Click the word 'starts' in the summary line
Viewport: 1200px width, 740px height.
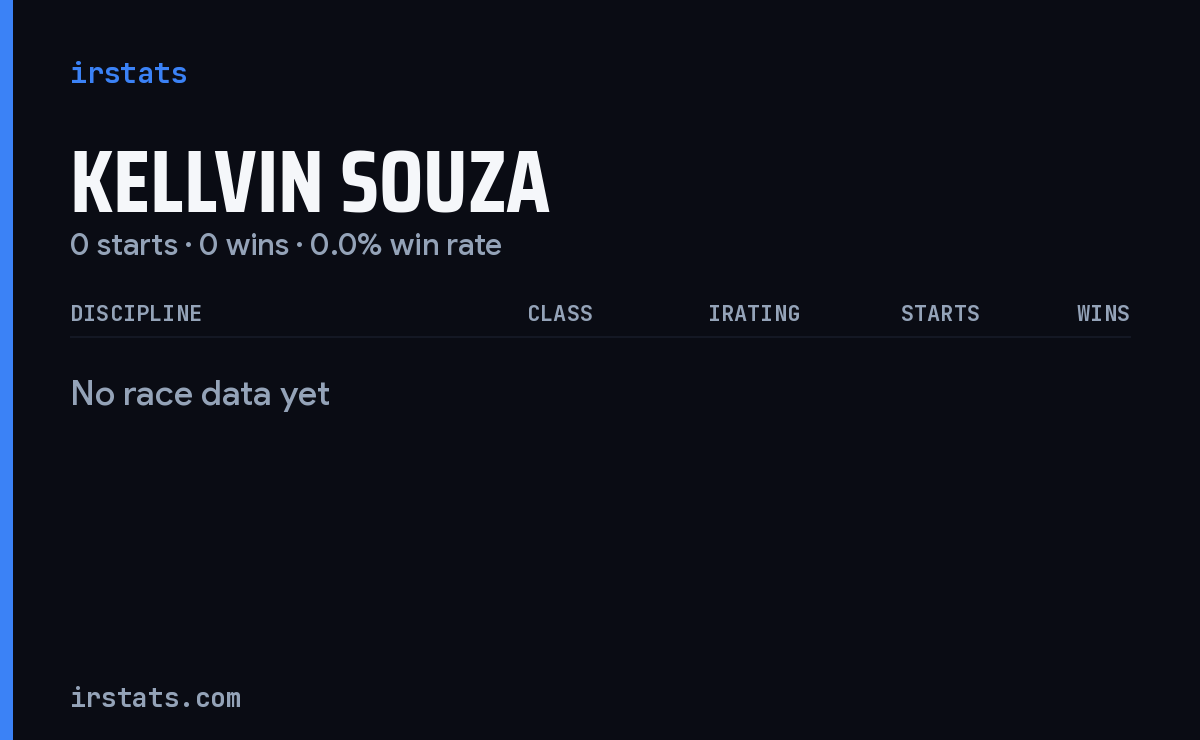137,245
